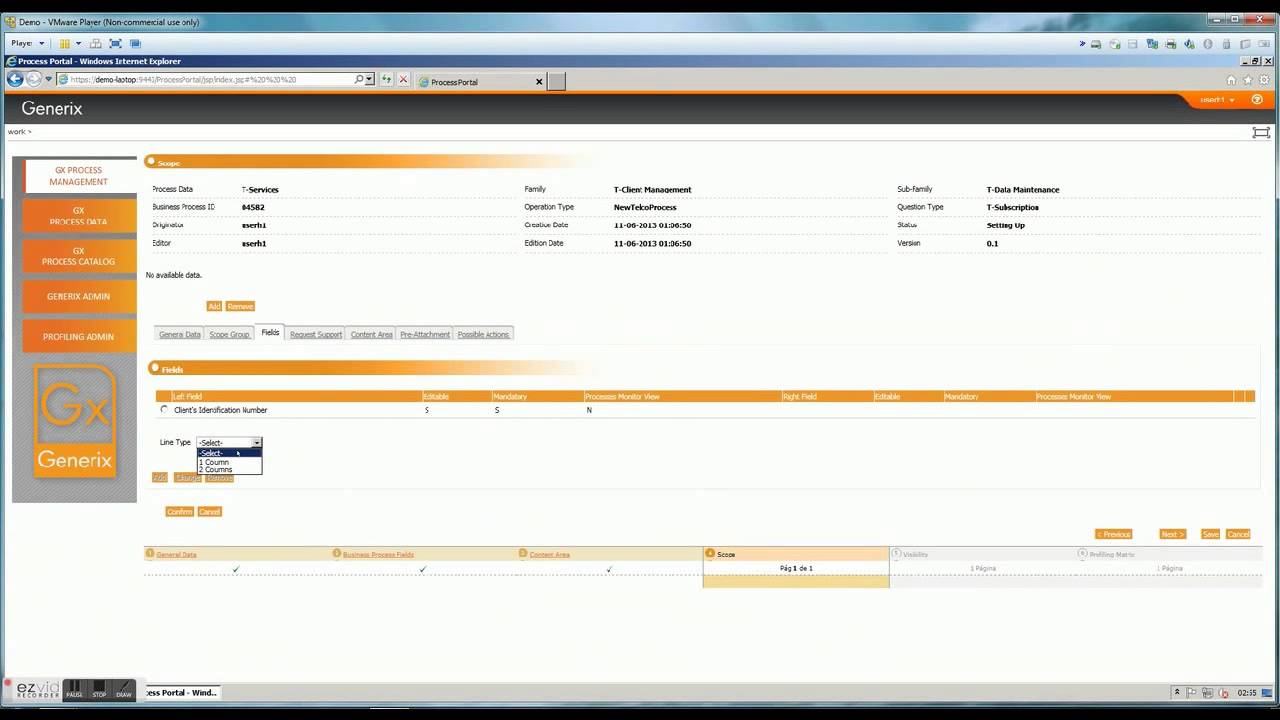
Task: Open the Internet Explorer favorites star
Action: (1247, 80)
